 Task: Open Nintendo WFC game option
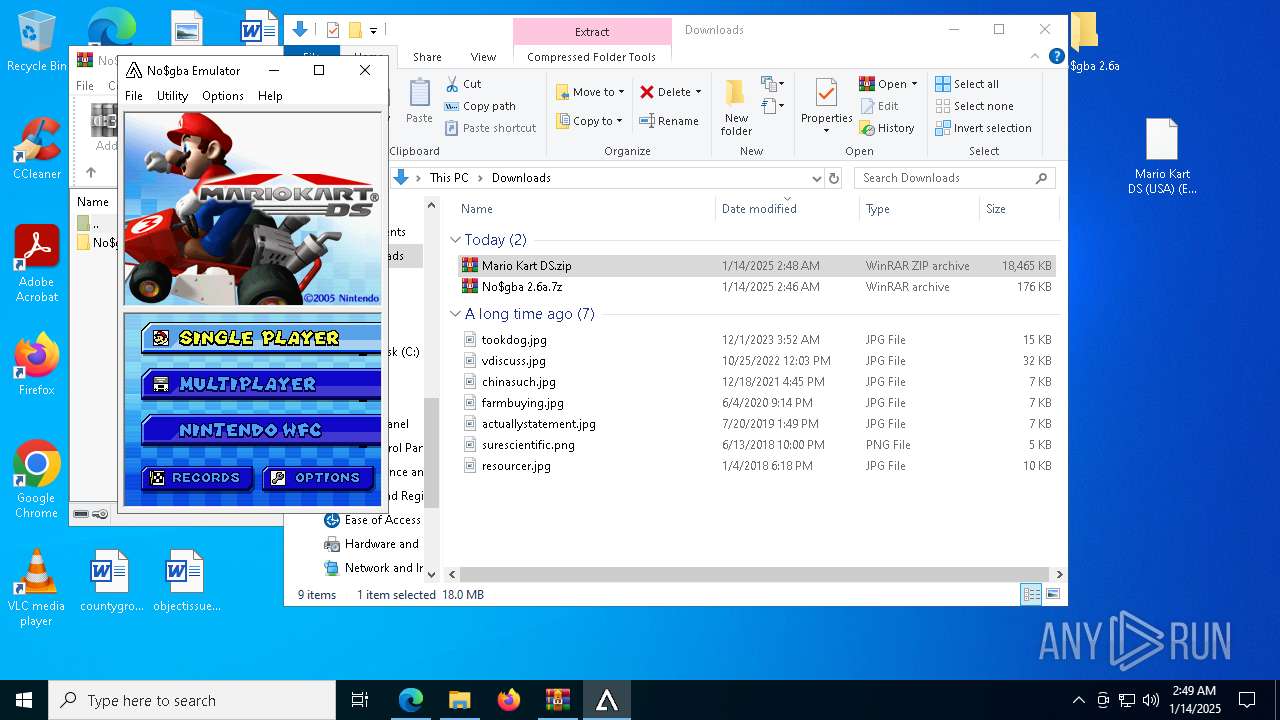[261, 430]
